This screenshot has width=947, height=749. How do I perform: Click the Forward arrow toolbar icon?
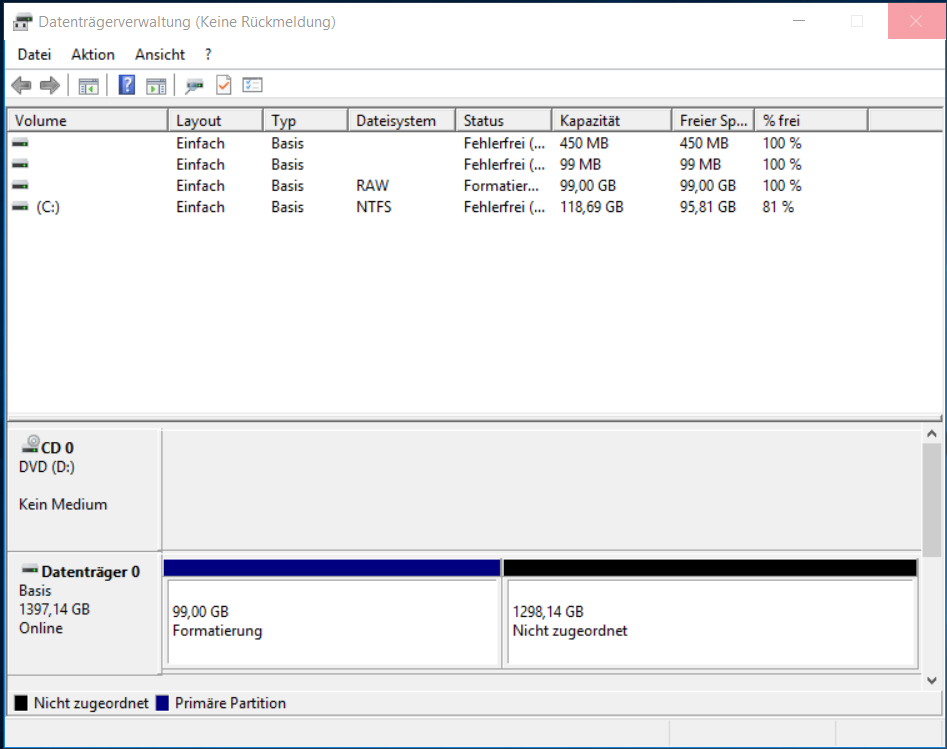point(50,85)
